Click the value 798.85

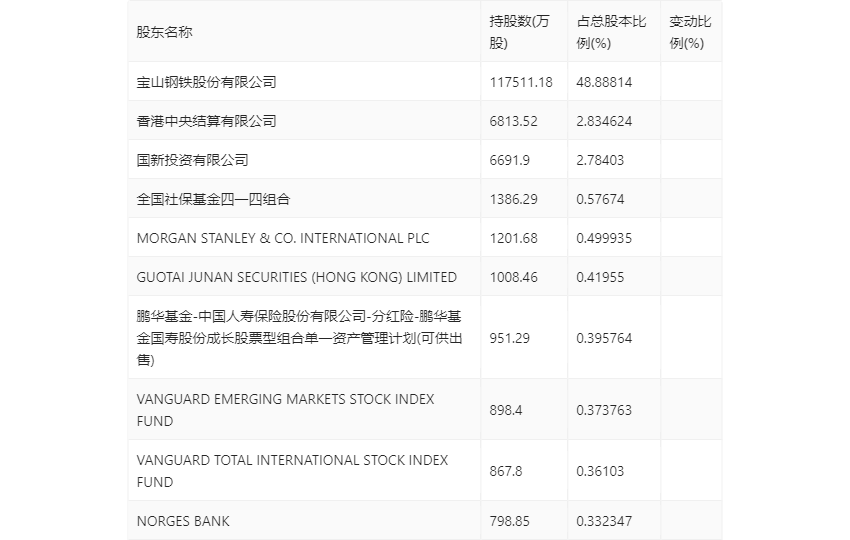click(510, 521)
